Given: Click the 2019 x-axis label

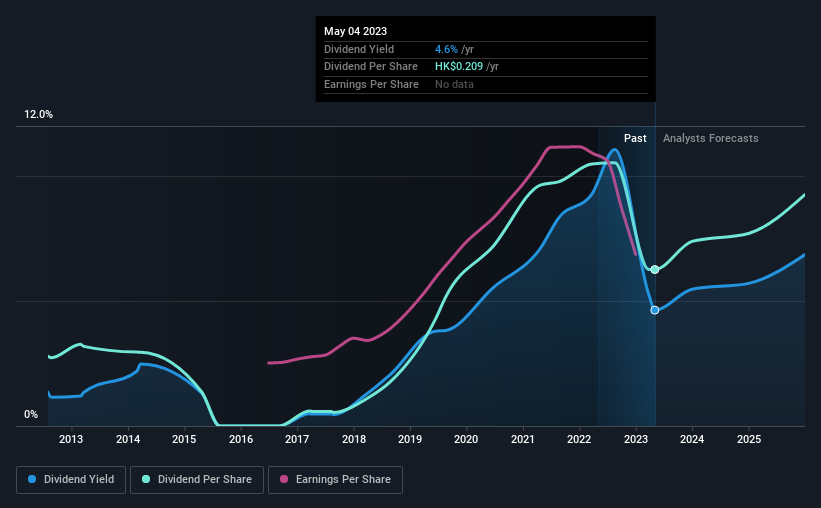Looking at the screenshot, I should 410,439.
